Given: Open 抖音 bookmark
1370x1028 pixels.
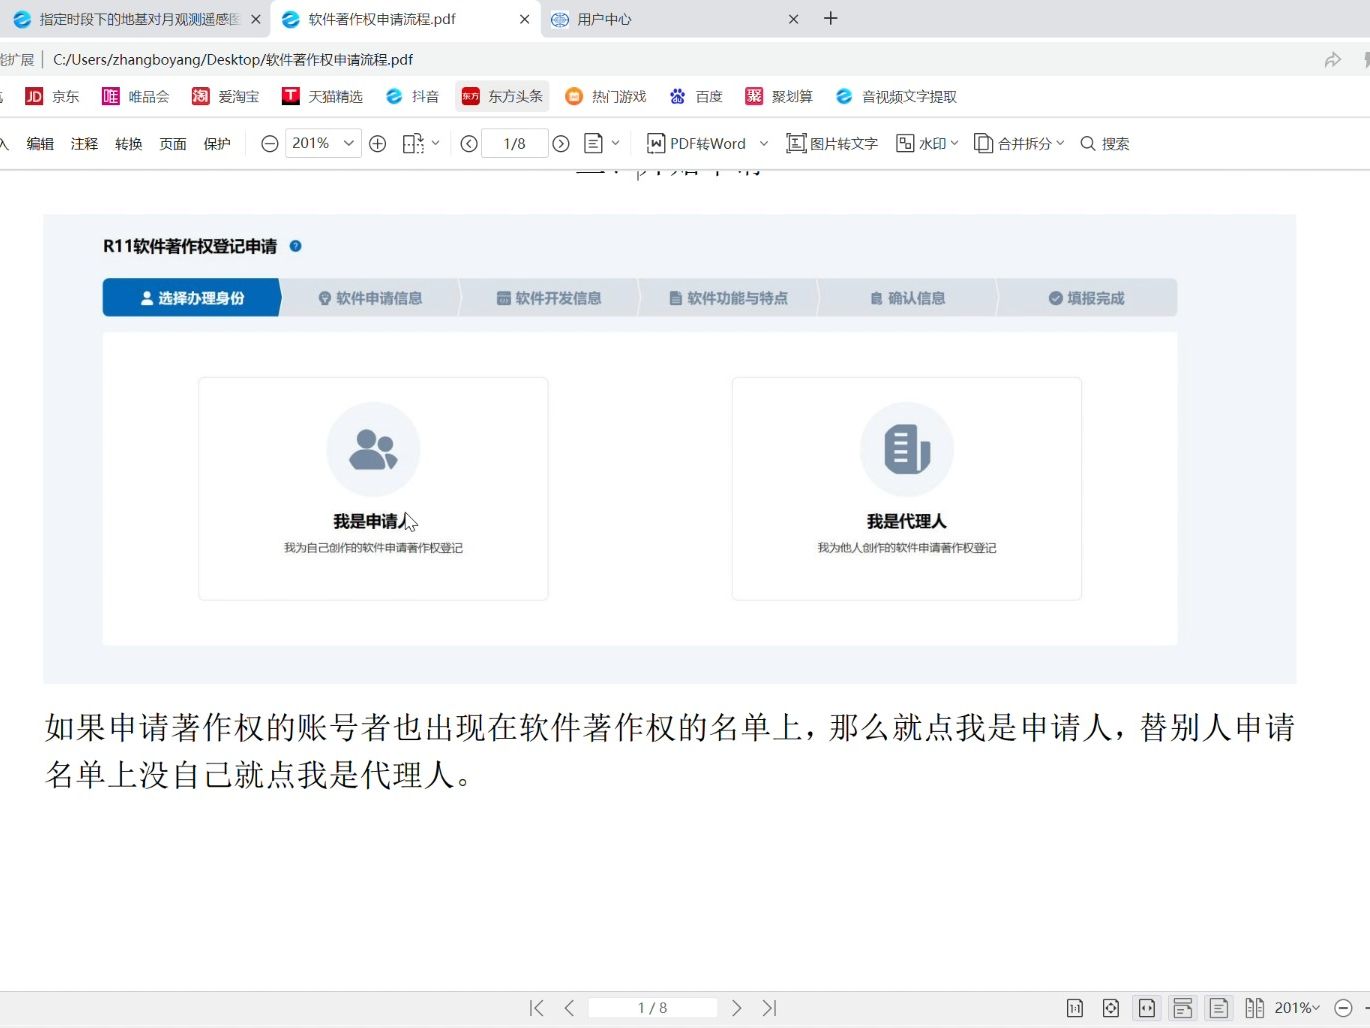Looking at the screenshot, I should [x=413, y=96].
